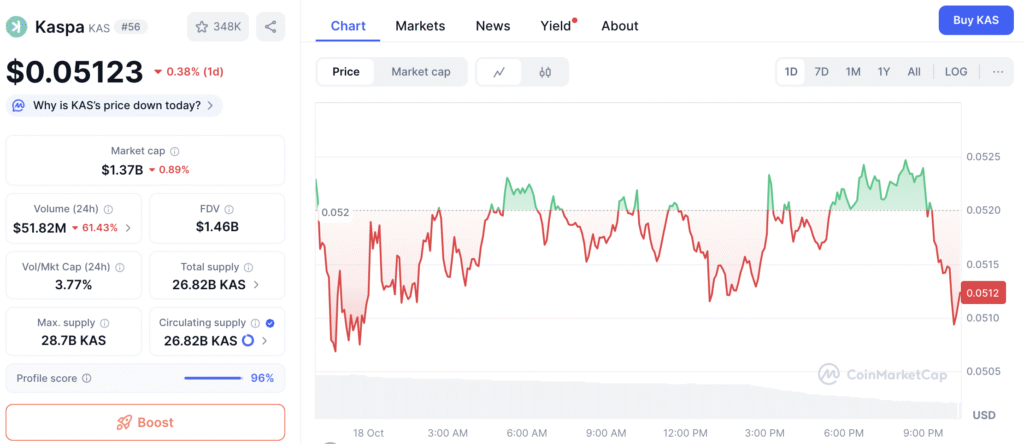
Task: Click the Kaspa logo icon
Action: point(17,27)
